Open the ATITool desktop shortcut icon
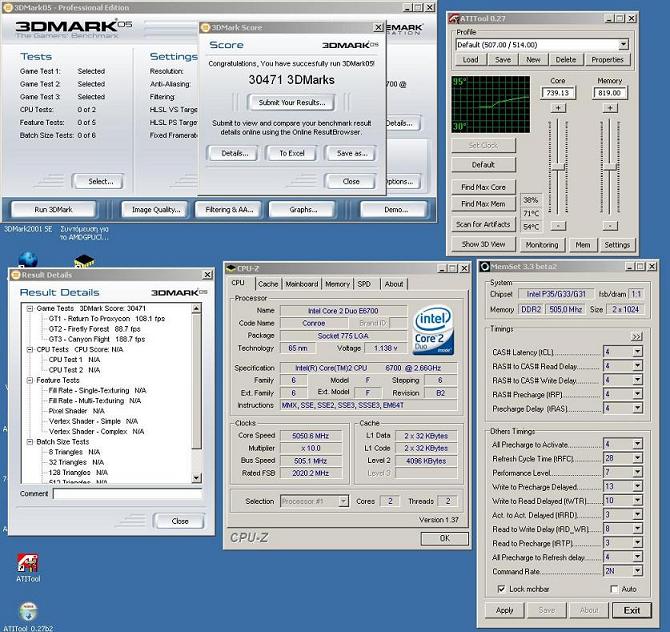The image size is (670, 632). (x=27, y=563)
